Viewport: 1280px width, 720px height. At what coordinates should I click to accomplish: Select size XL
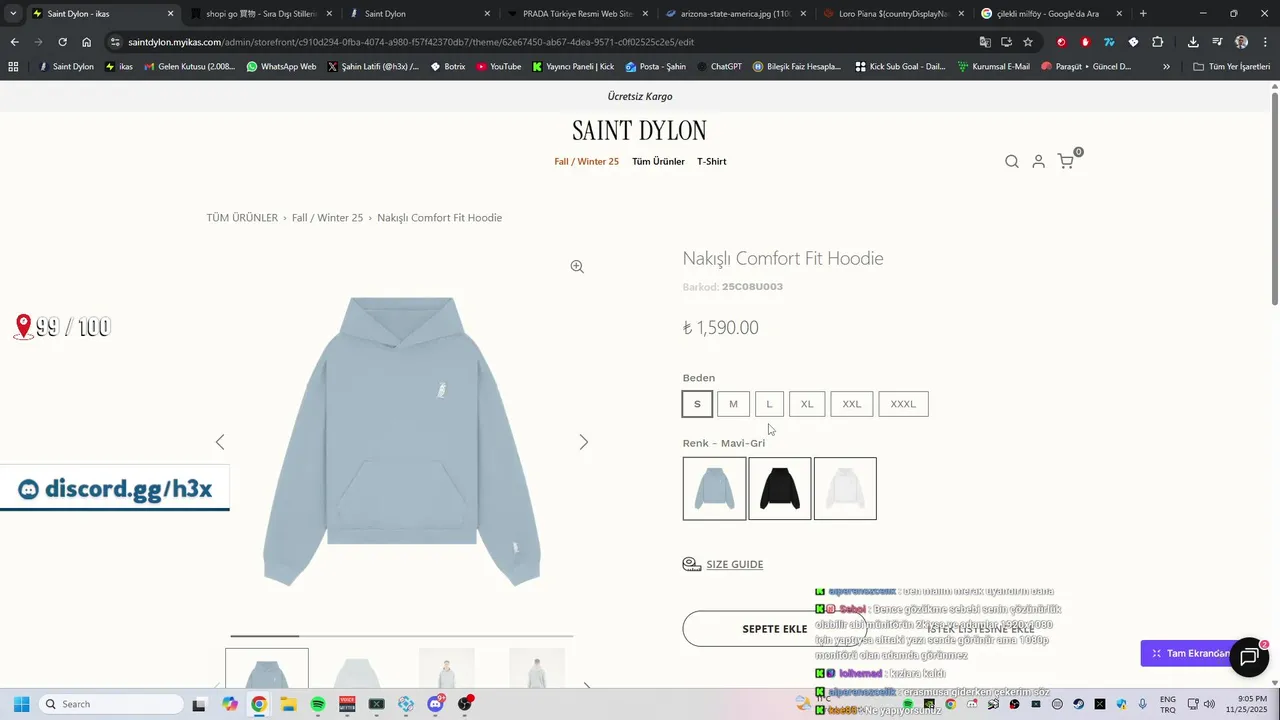click(x=807, y=404)
